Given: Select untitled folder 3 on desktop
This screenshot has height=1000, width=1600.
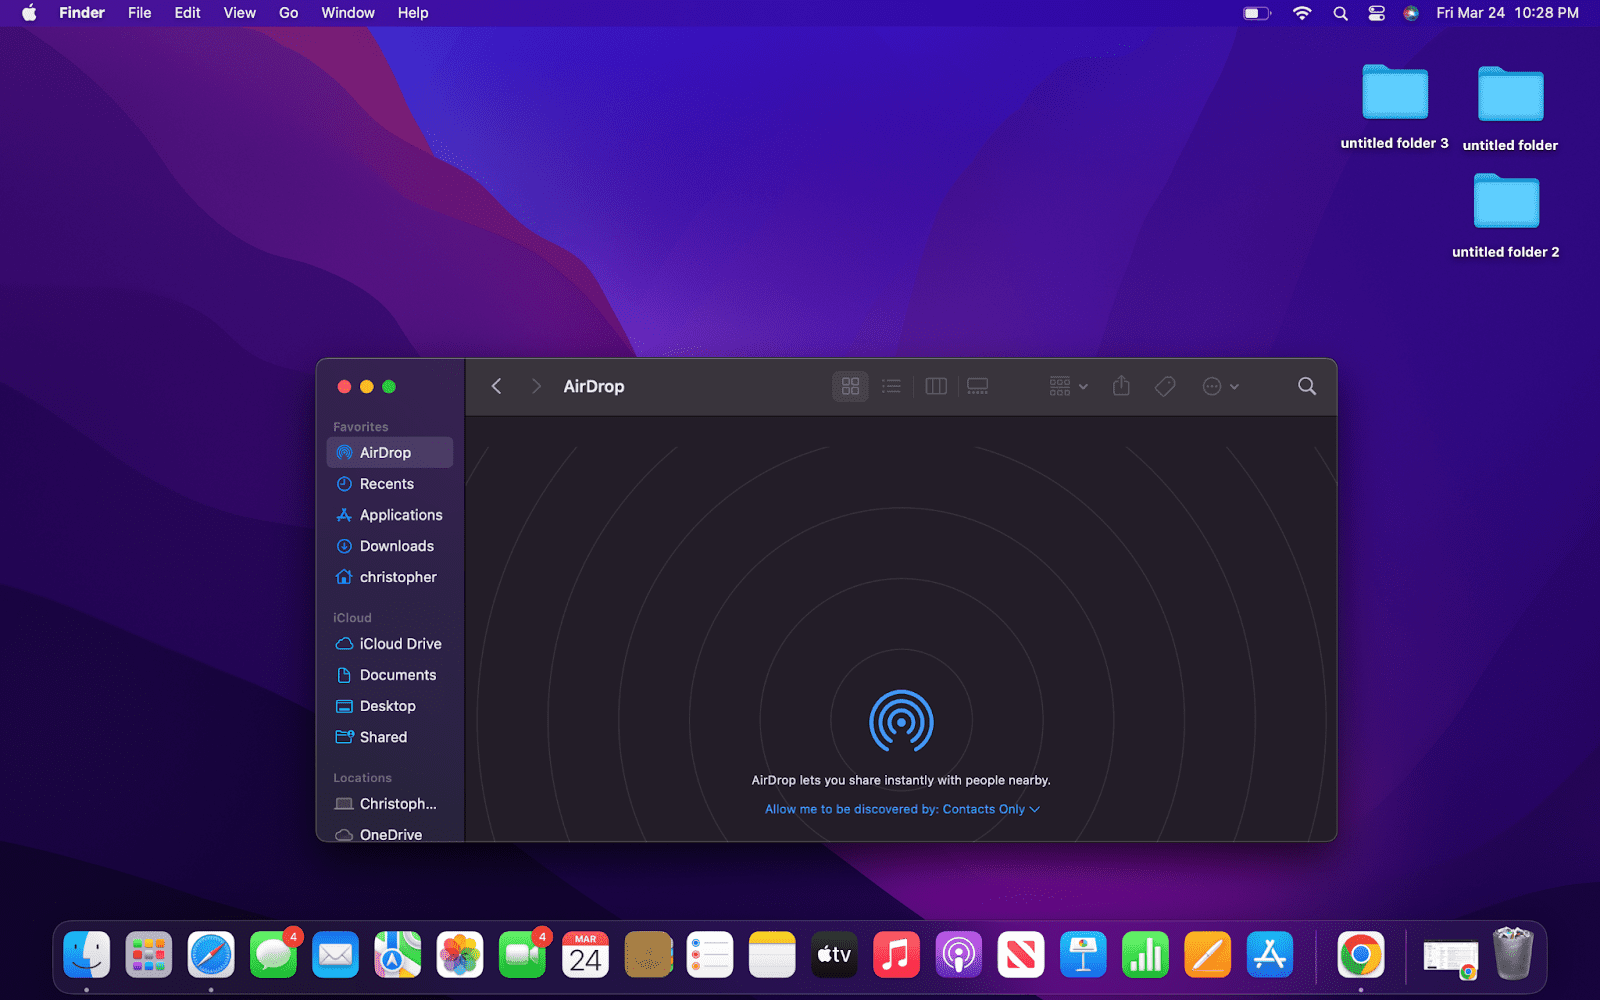Looking at the screenshot, I should coord(1395,107).
